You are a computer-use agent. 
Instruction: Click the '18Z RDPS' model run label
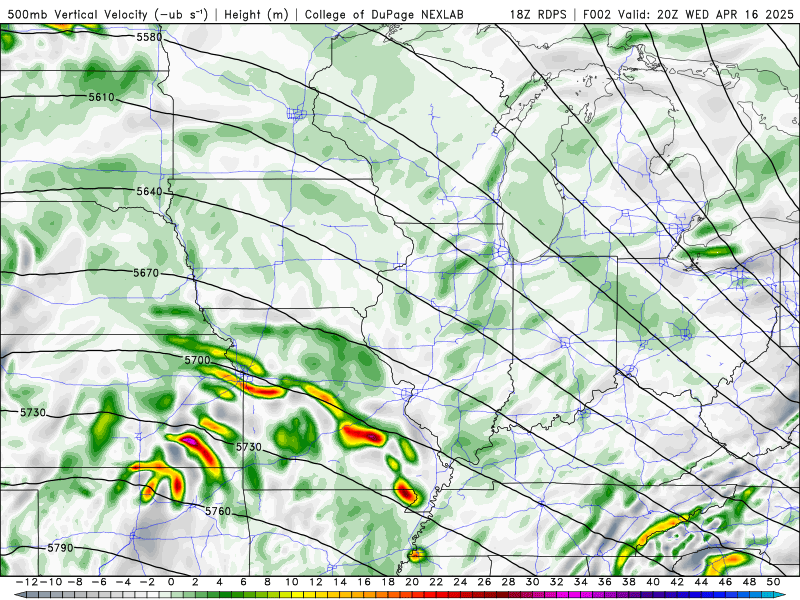538,15
